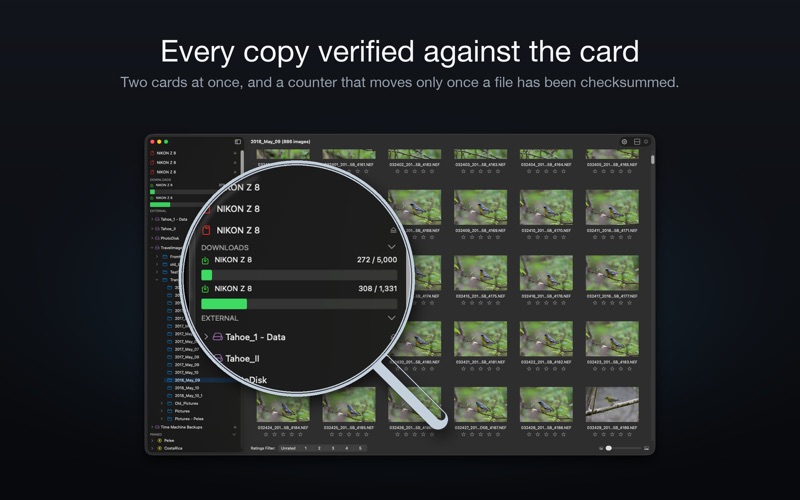Click the green download icon beside 272 / 5,000
The height and width of the screenshot is (500, 800).
point(205,260)
